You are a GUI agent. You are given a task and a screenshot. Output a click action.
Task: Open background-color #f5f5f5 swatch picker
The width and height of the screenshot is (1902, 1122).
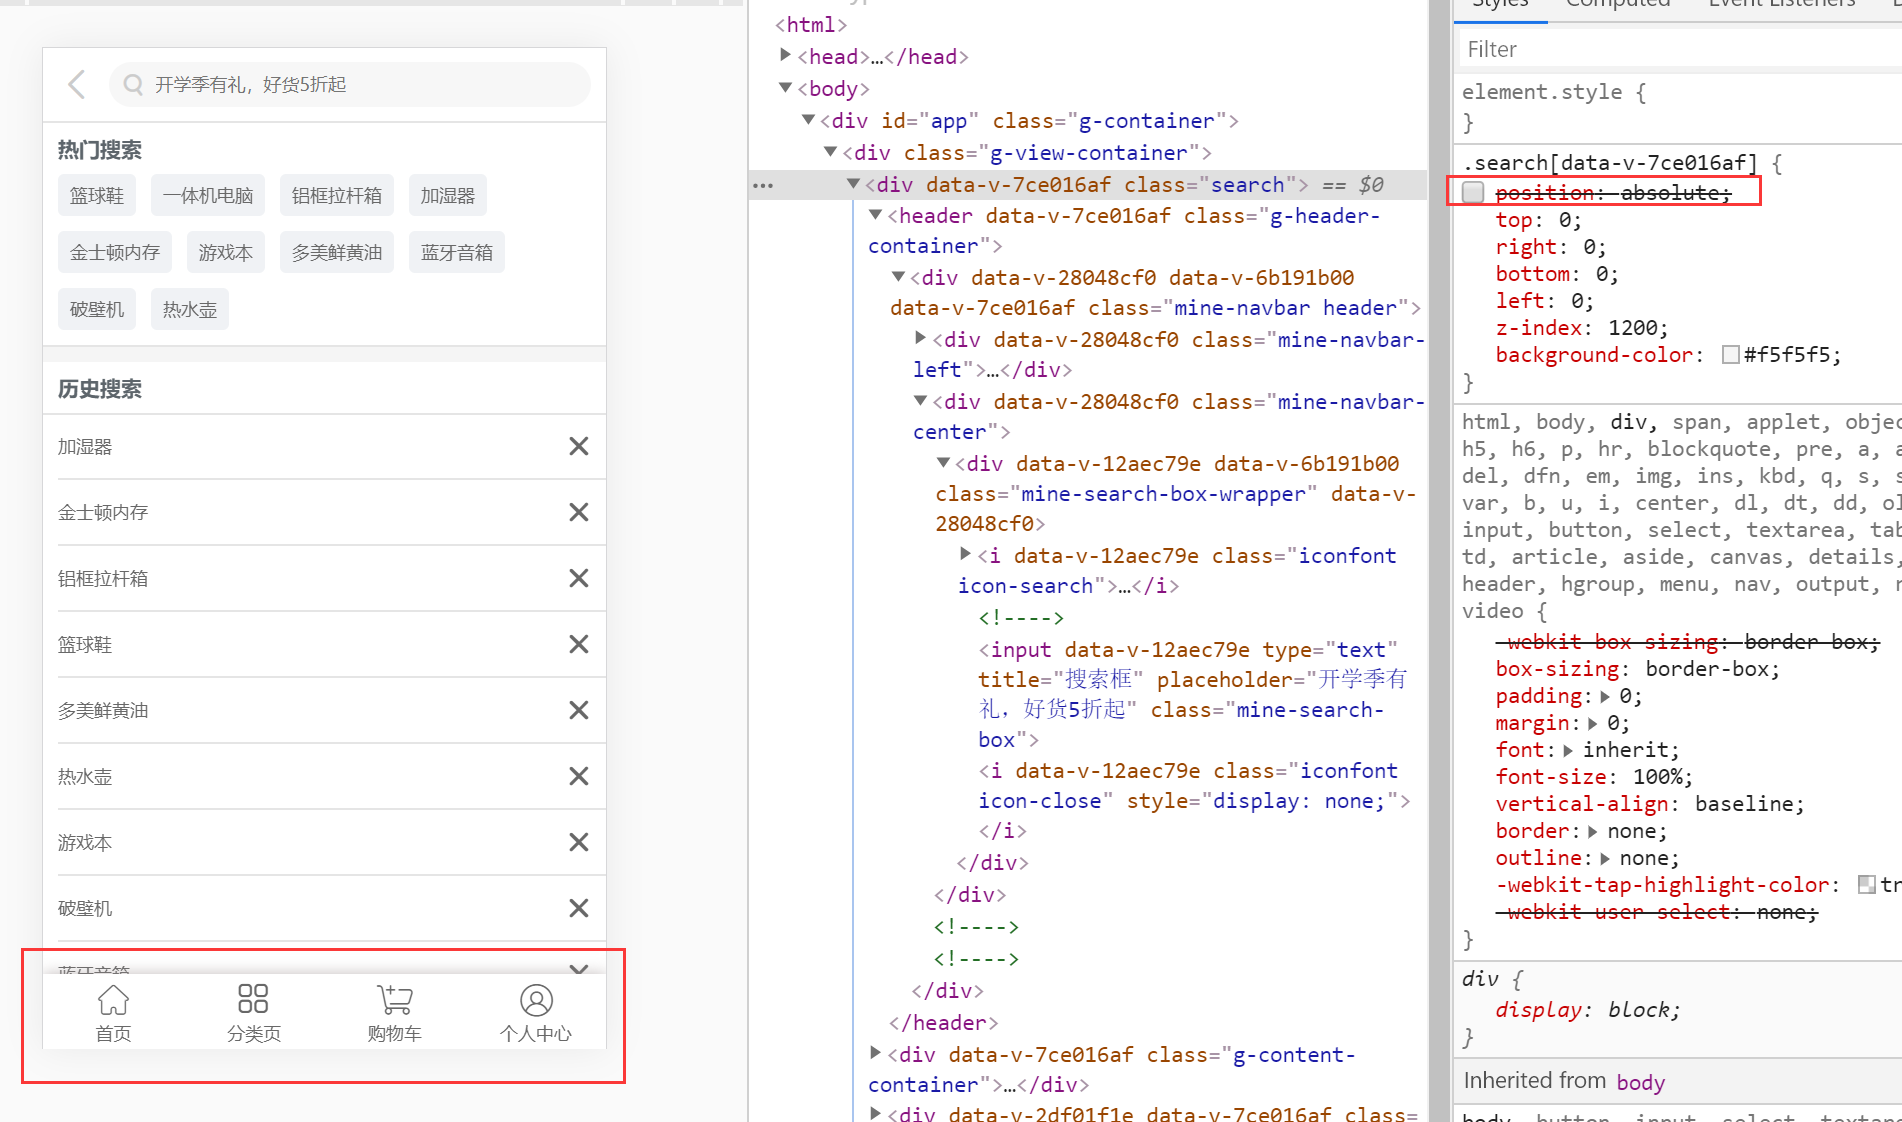1731,355
